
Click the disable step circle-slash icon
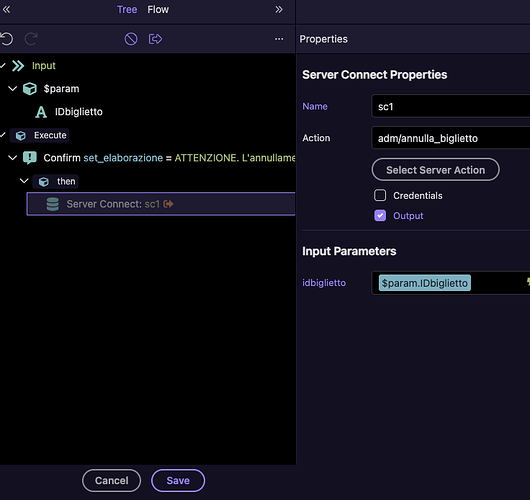pyautogui.click(x=131, y=39)
